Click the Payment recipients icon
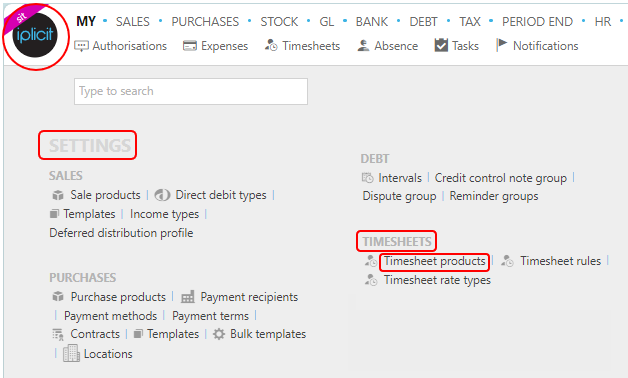This screenshot has width=628, height=378. pyautogui.click(x=188, y=297)
